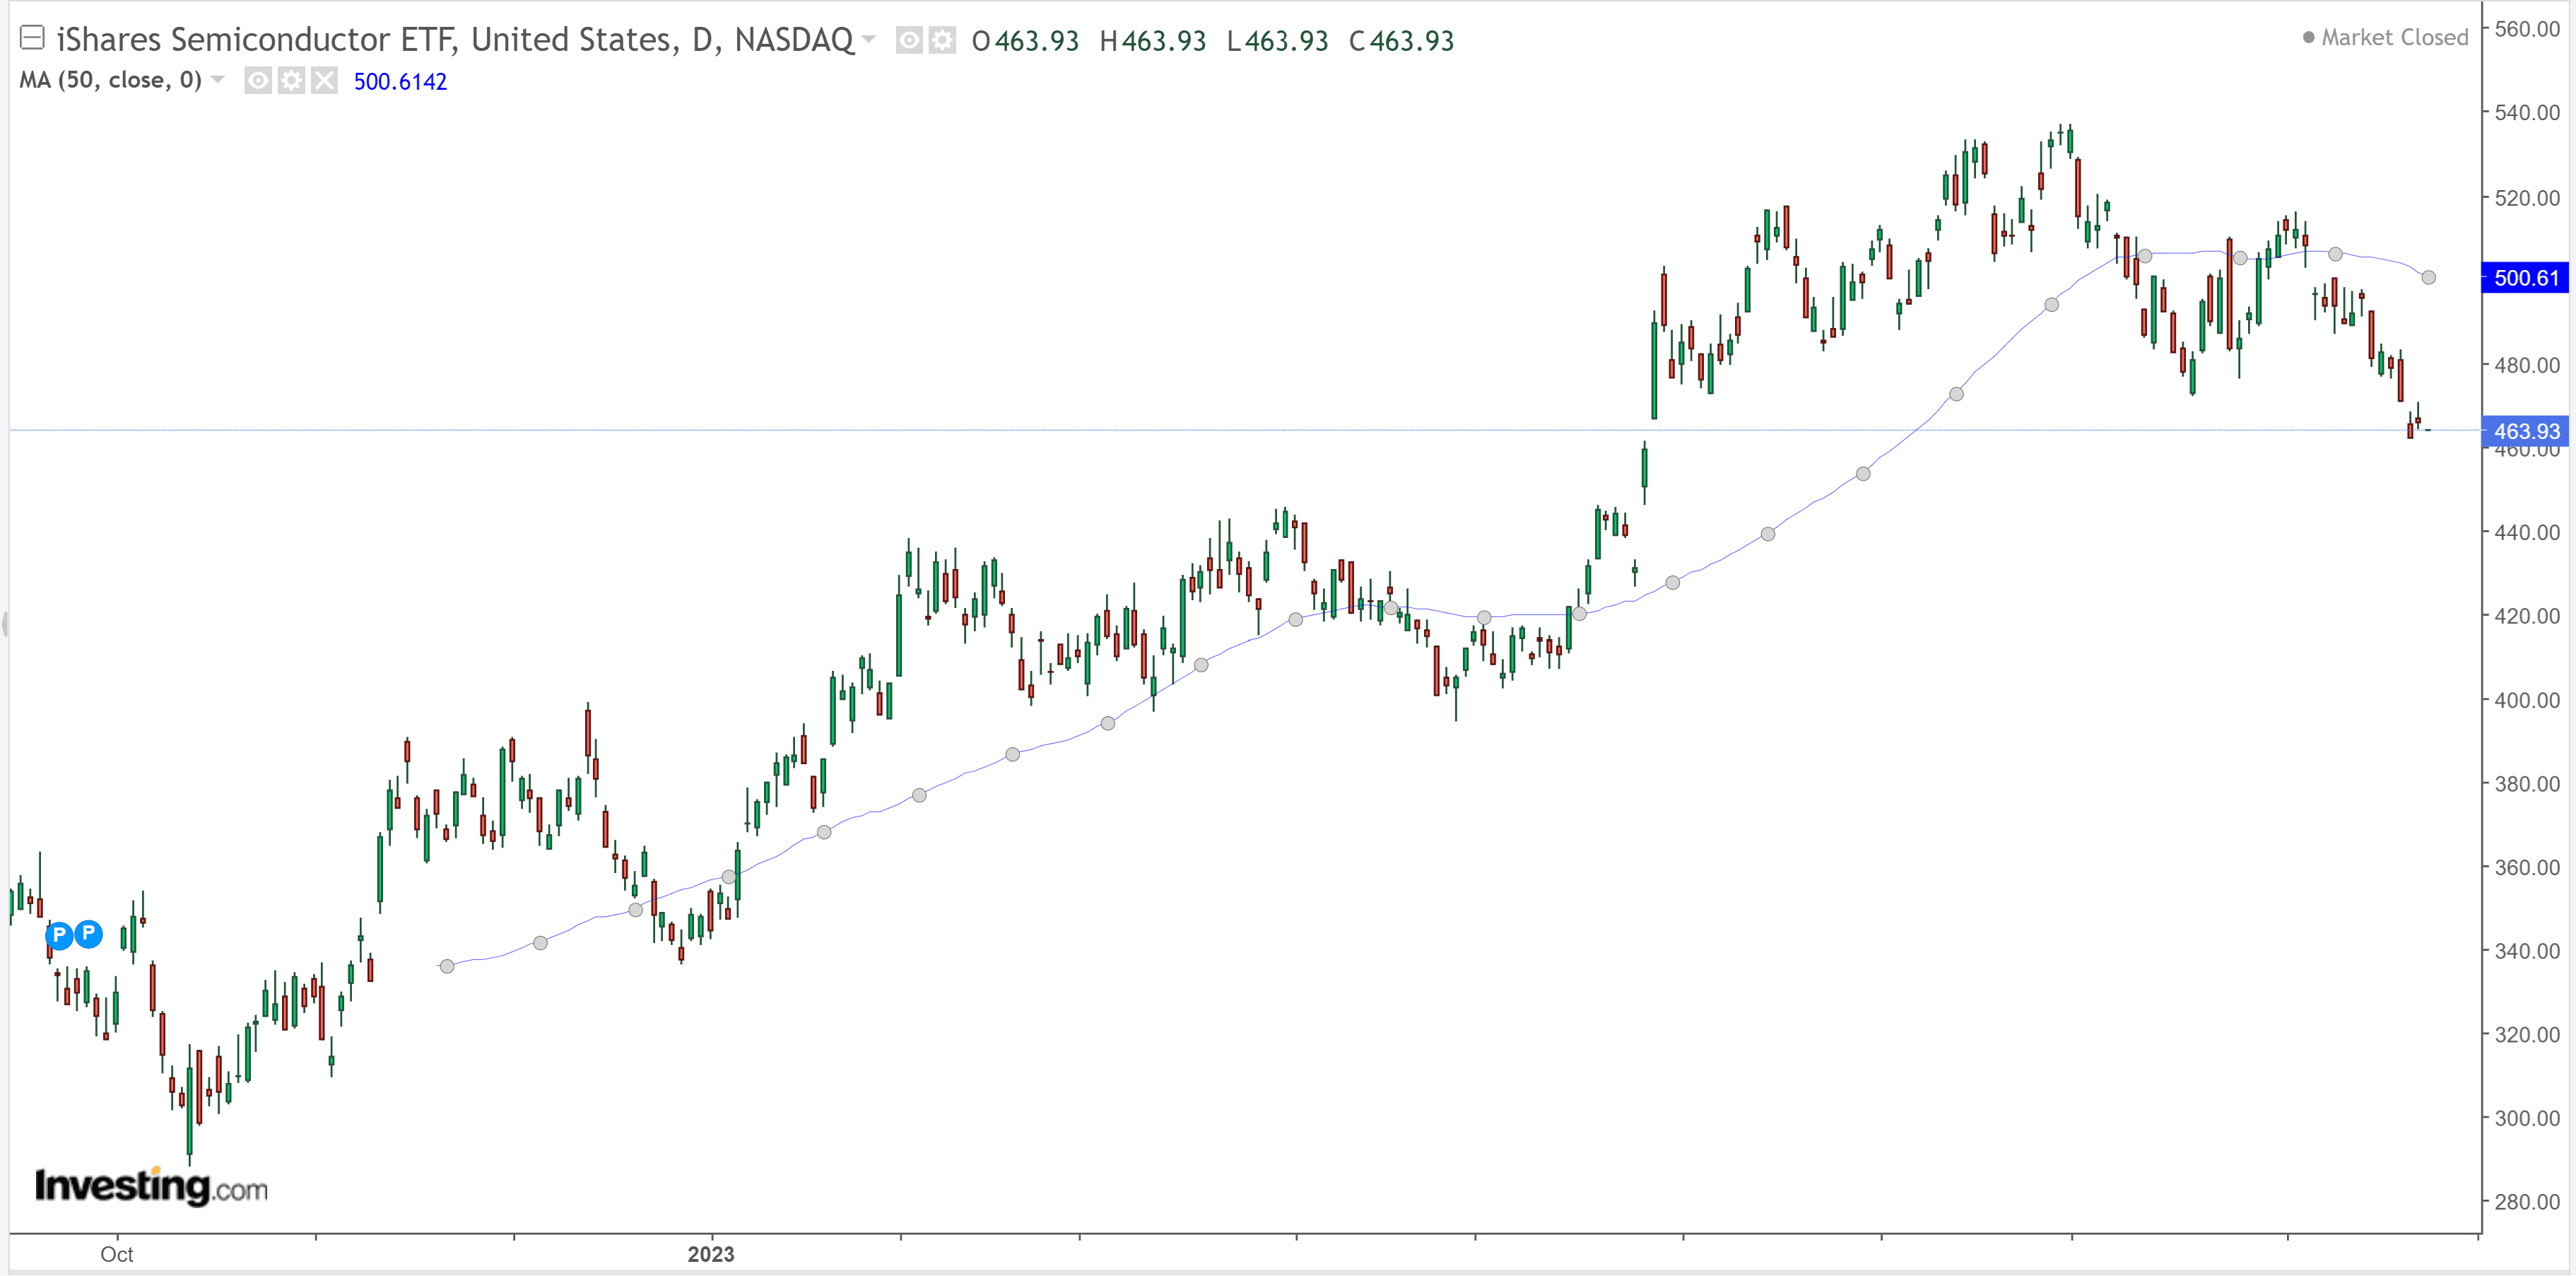The width and height of the screenshot is (2576, 1276).
Task: Click the Oct label on time axis
Action: 116,1254
